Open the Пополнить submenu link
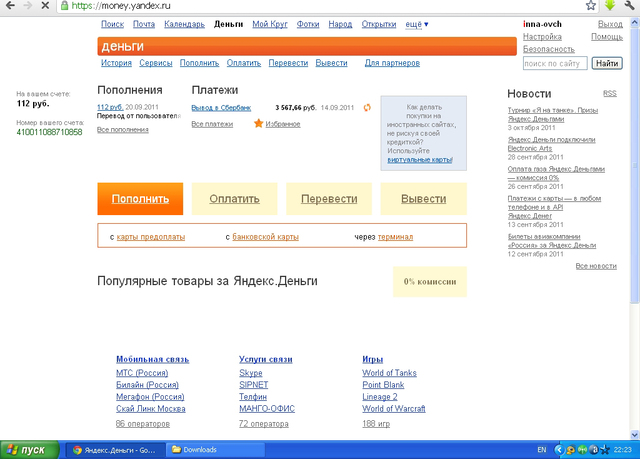This screenshot has height=459, width=640. (x=199, y=63)
